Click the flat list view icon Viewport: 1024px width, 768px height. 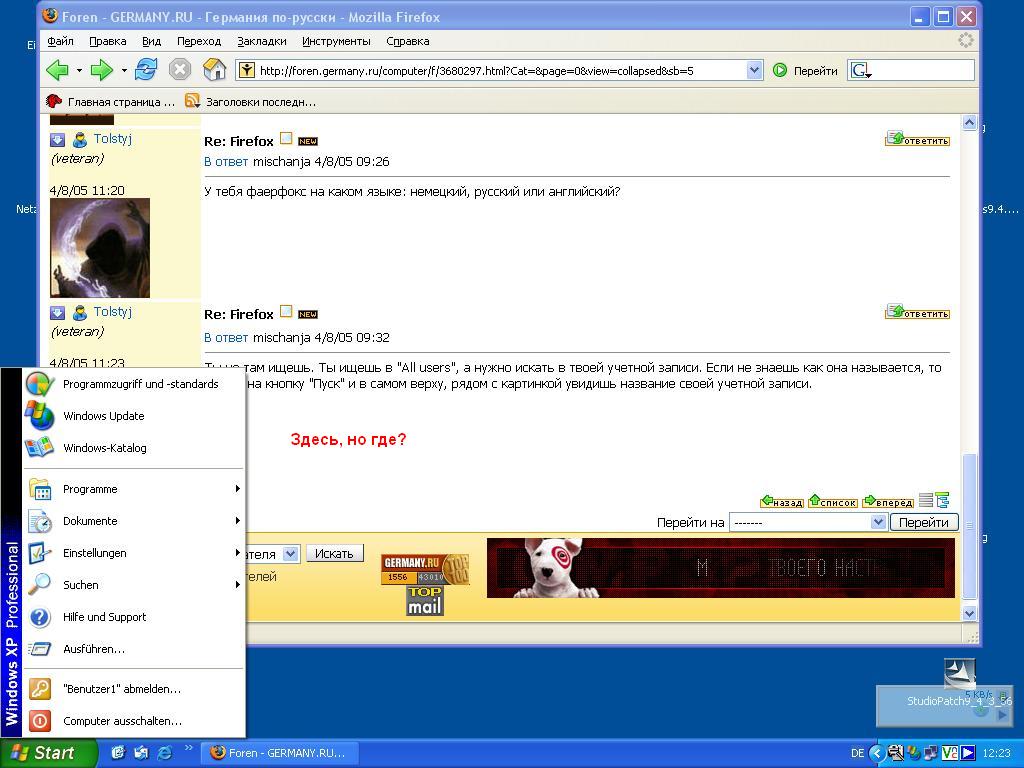pos(926,500)
